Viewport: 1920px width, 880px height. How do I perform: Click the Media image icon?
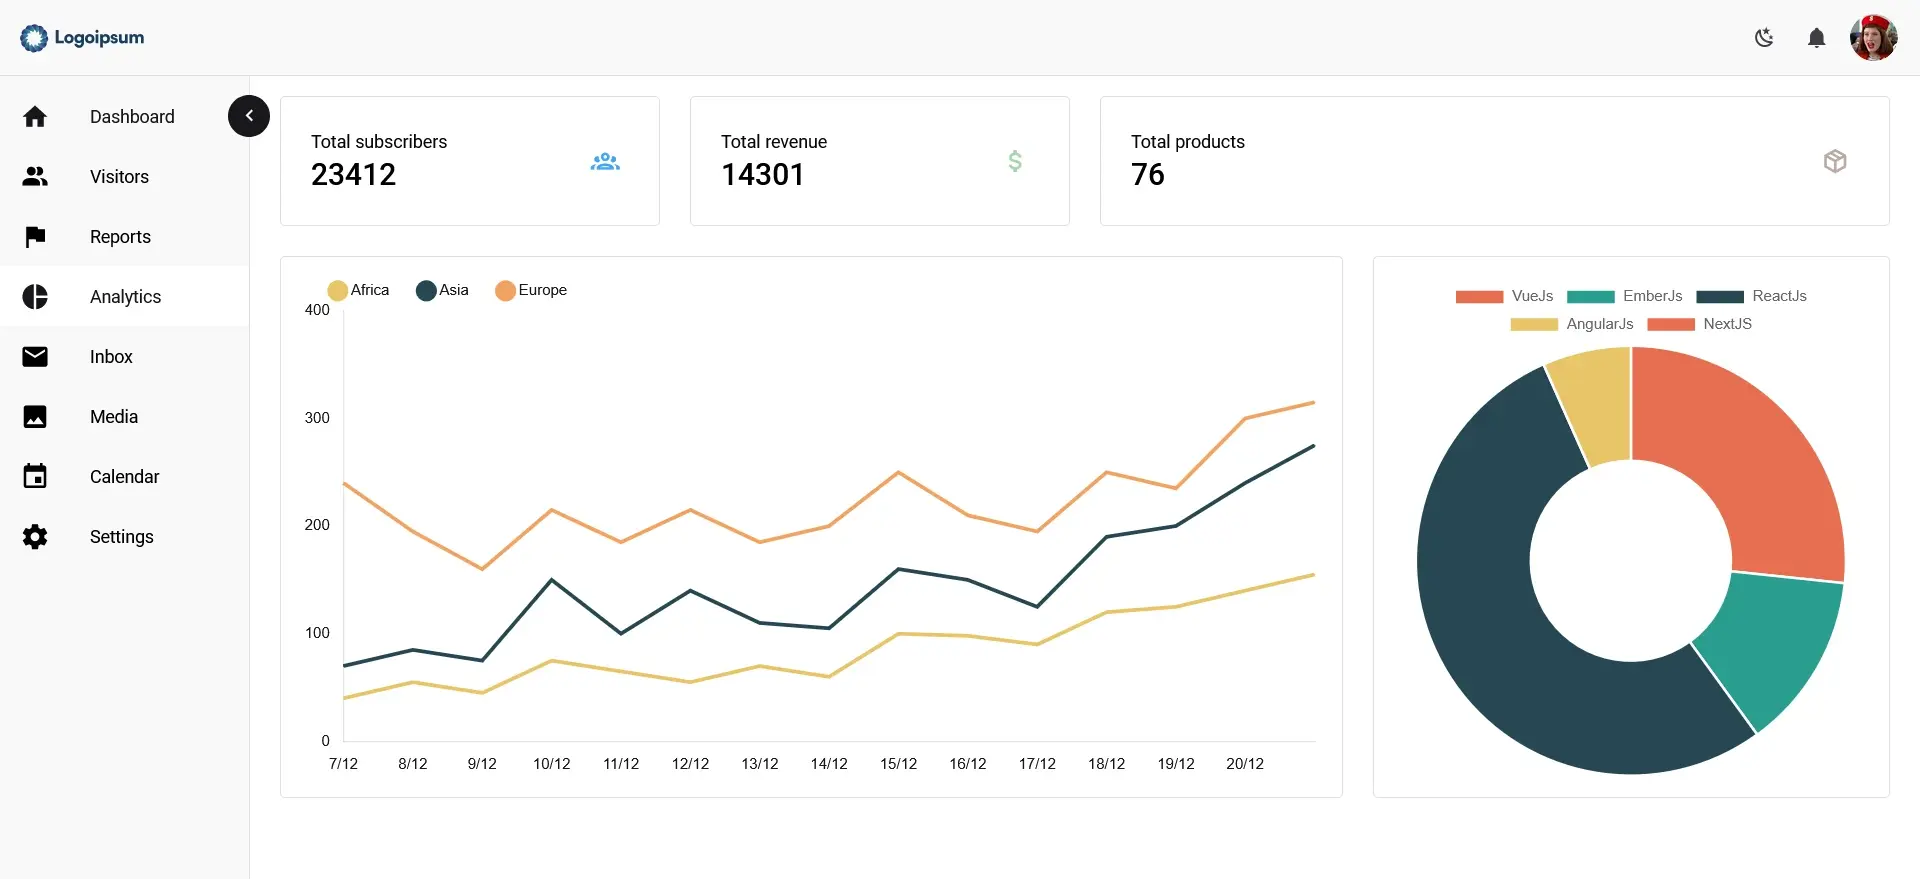tap(35, 417)
